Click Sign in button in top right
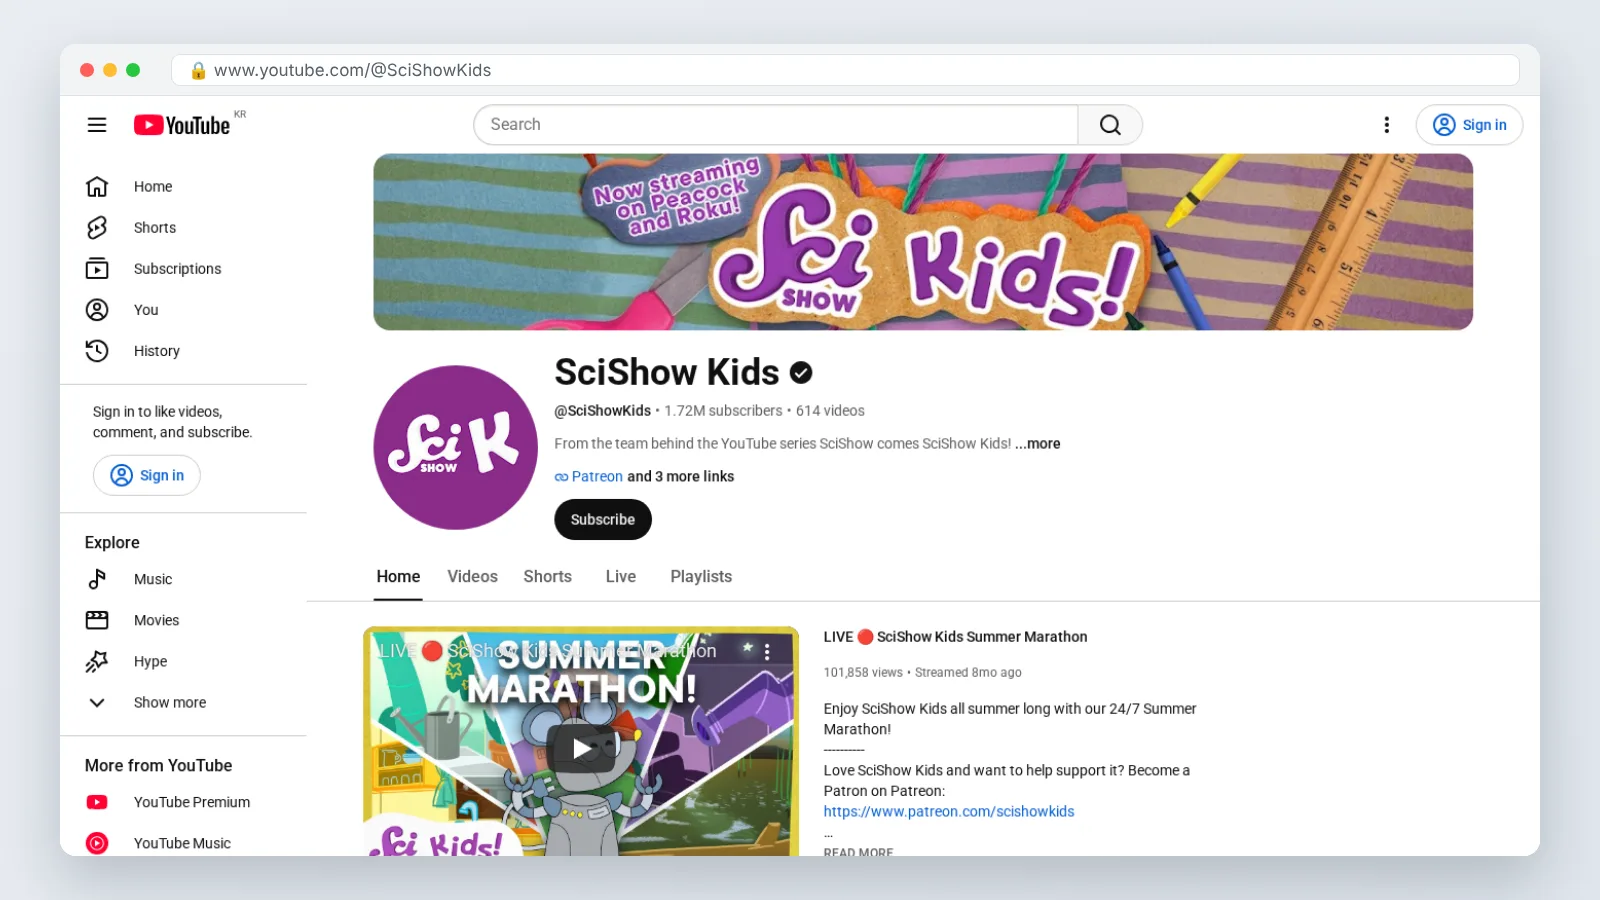This screenshot has height=900, width=1600. pos(1469,125)
